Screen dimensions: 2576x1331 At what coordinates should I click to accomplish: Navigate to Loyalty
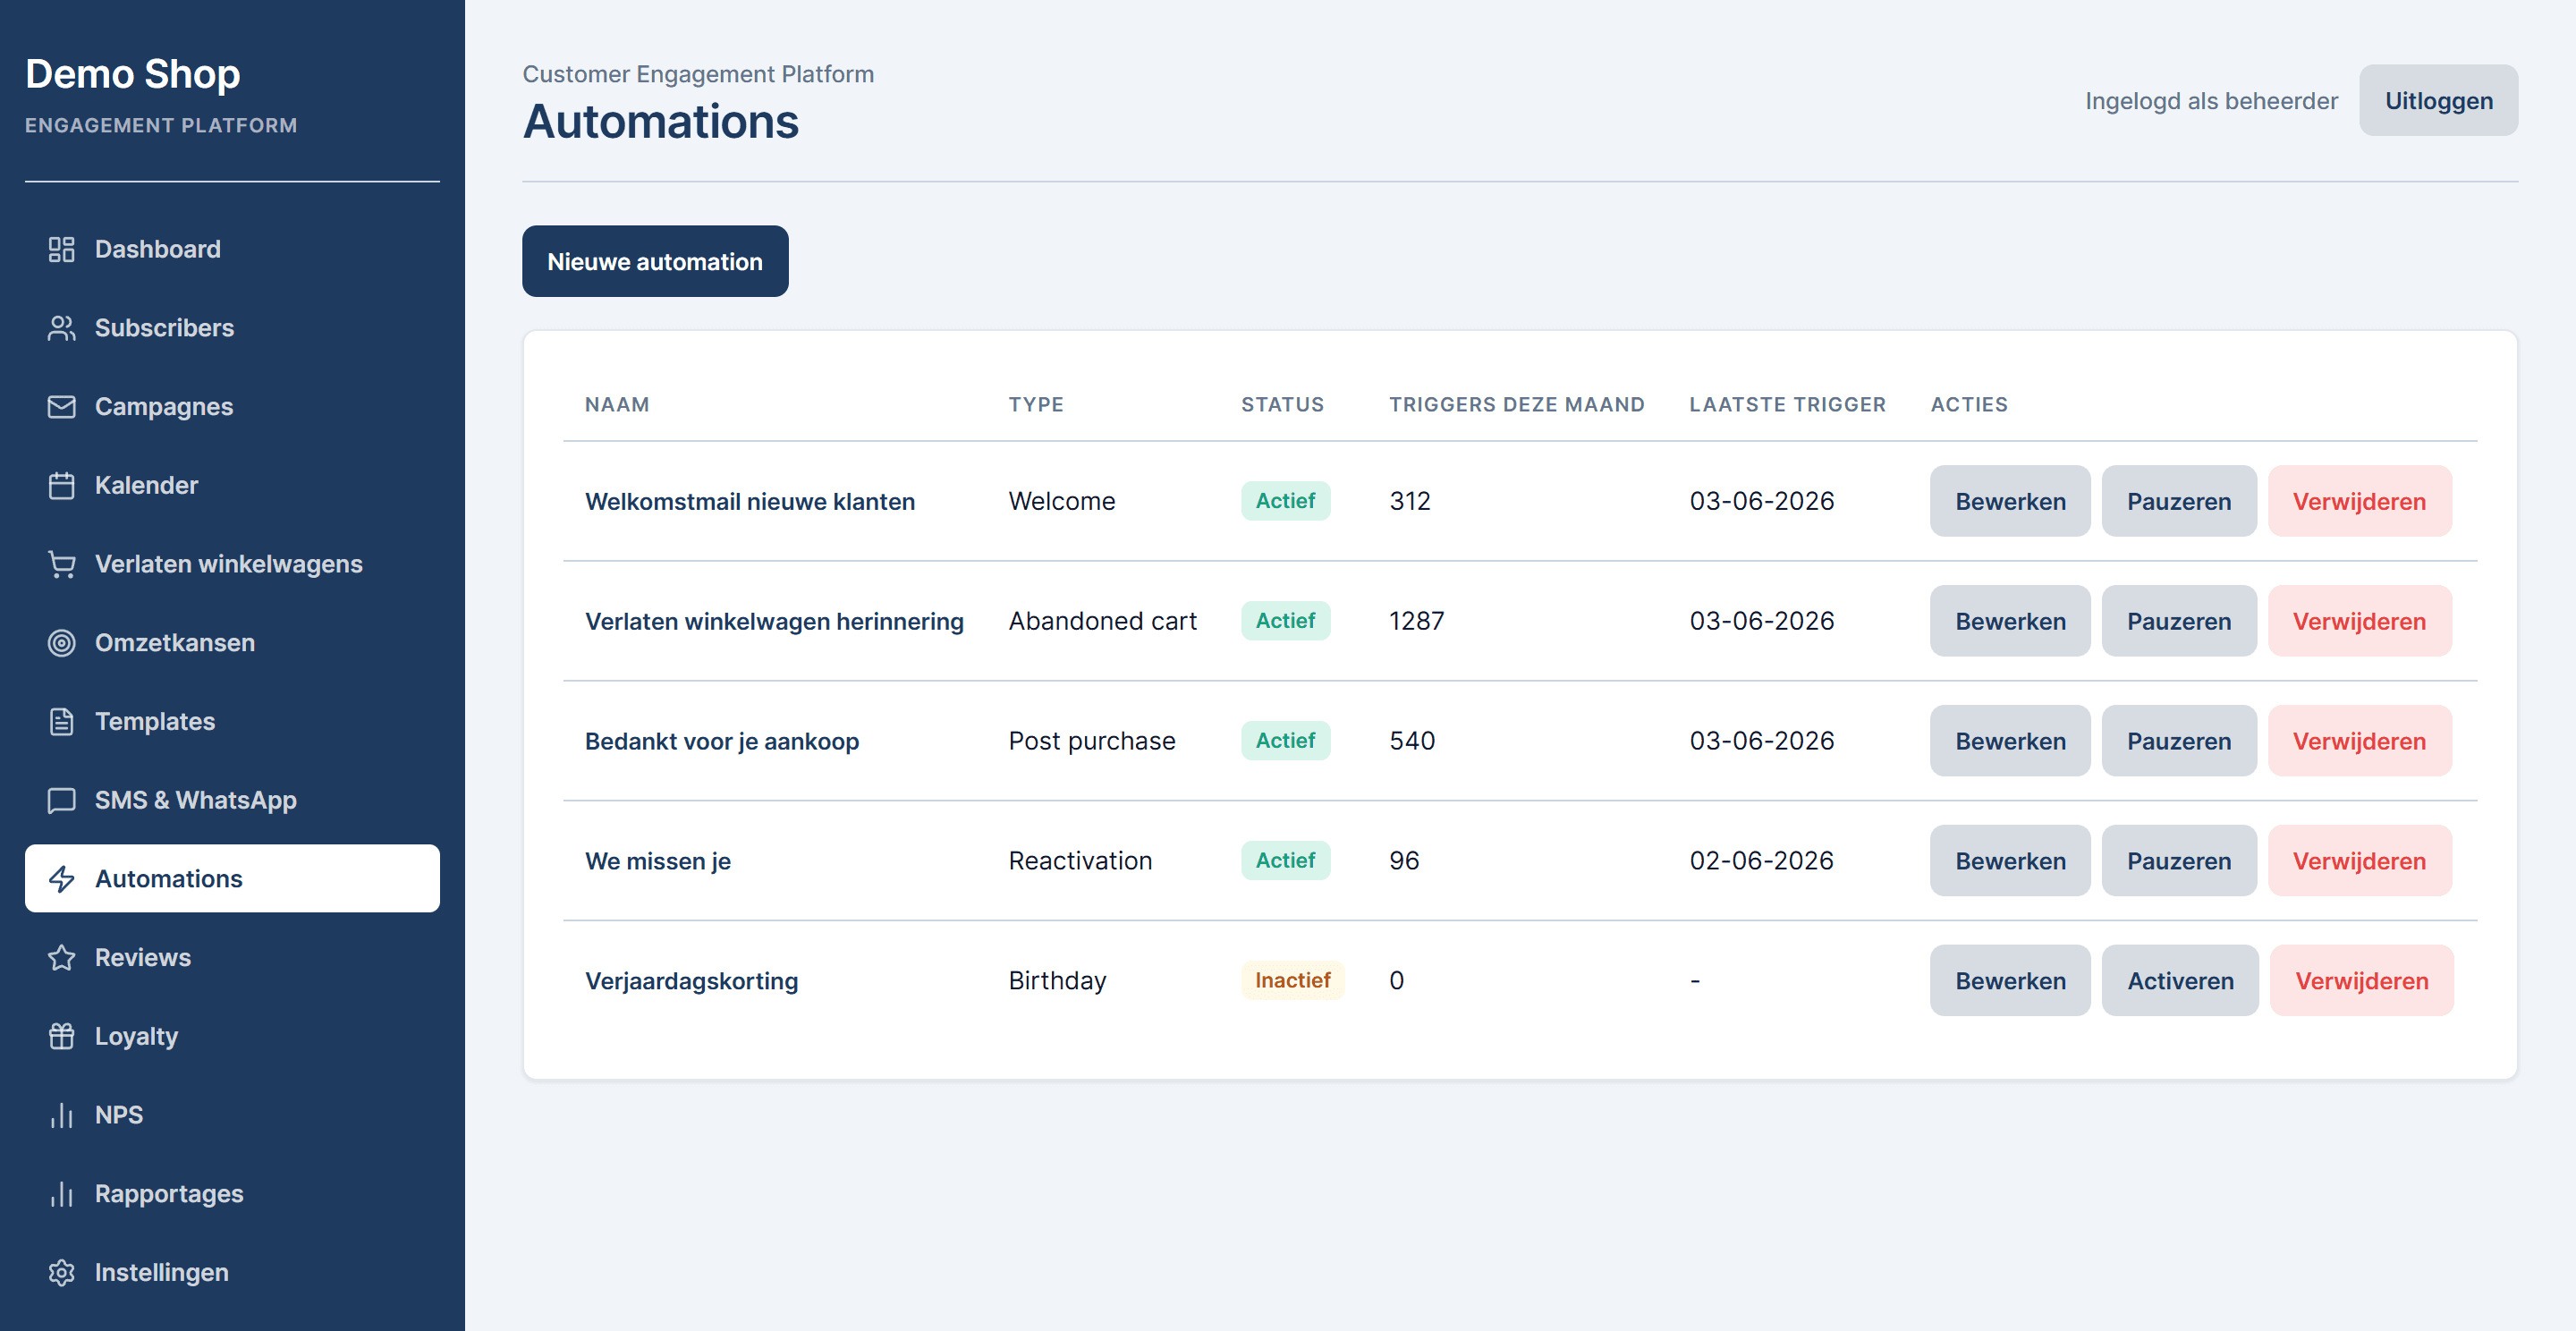(232, 1036)
